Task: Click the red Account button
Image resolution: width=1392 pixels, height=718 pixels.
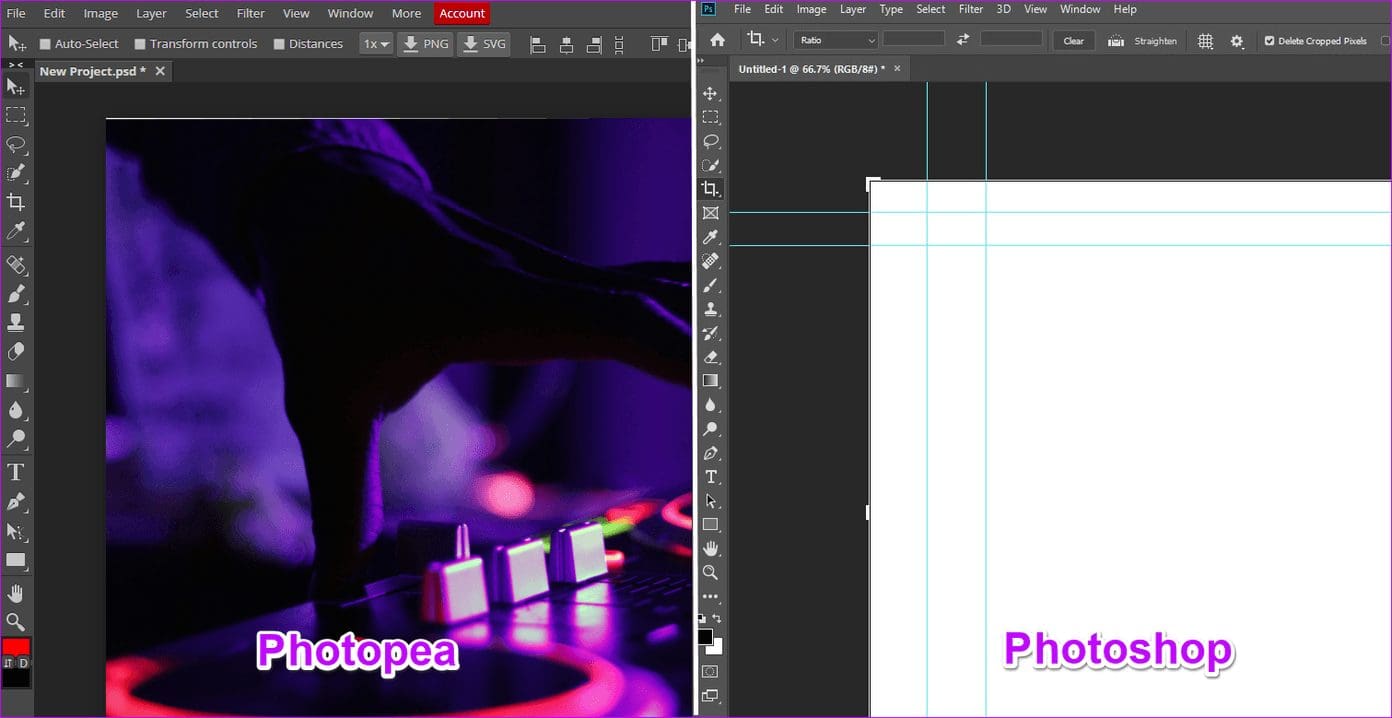Action: coord(462,13)
